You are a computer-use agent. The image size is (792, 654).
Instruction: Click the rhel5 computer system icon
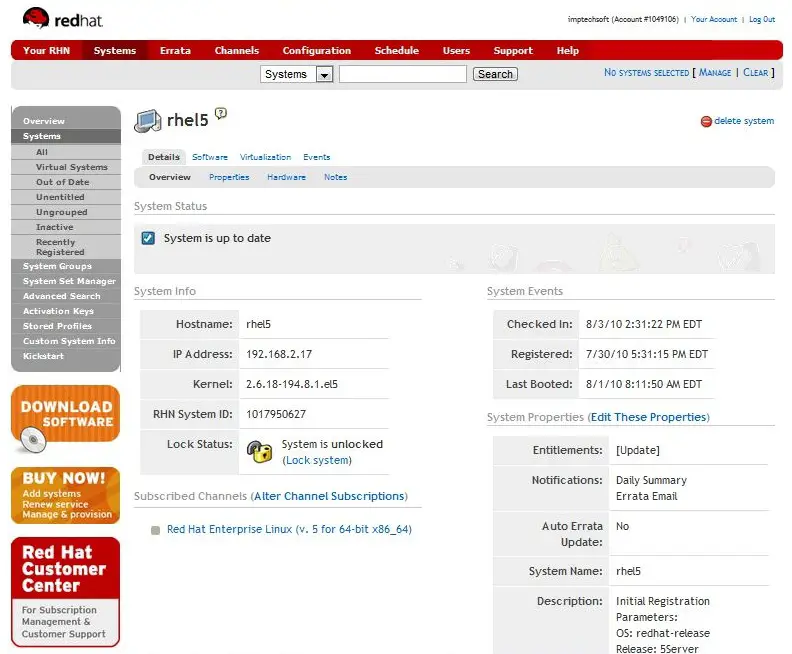tap(148, 121)
